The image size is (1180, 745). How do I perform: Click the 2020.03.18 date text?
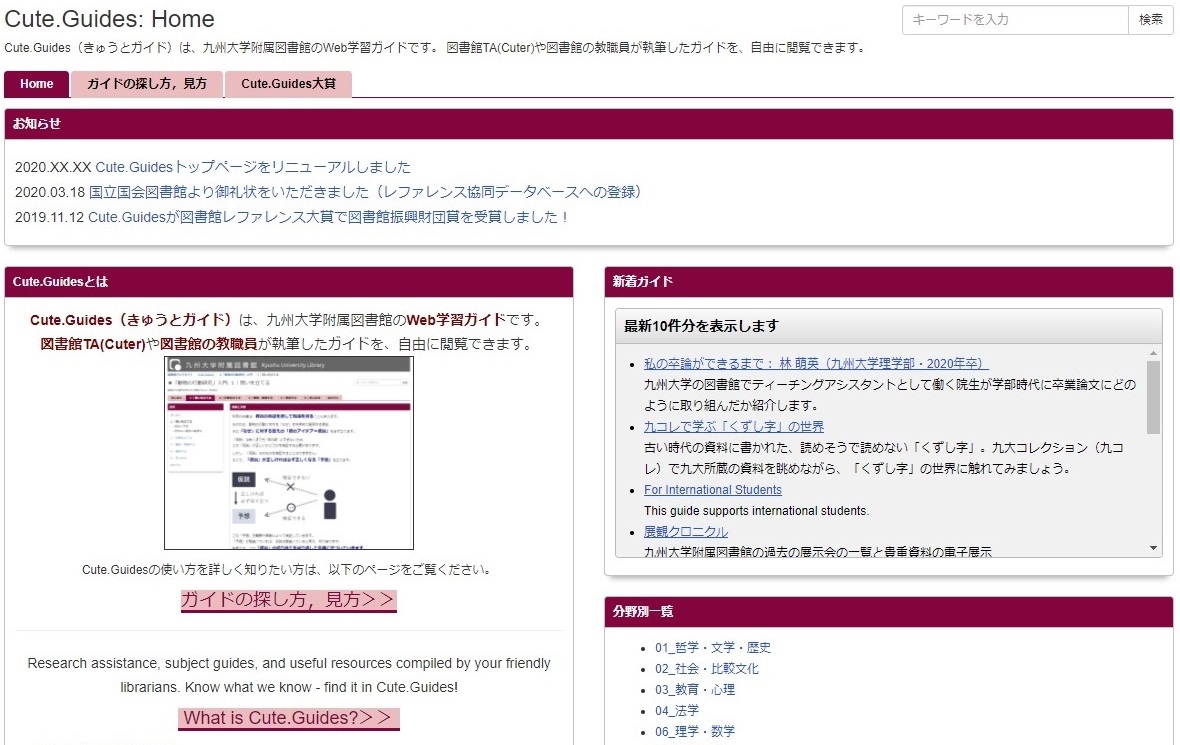click(x=50, y=192)
